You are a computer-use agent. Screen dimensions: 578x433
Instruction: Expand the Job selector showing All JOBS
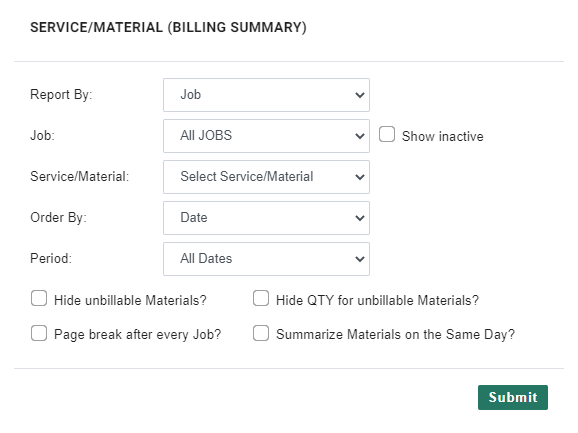(266, 136)
